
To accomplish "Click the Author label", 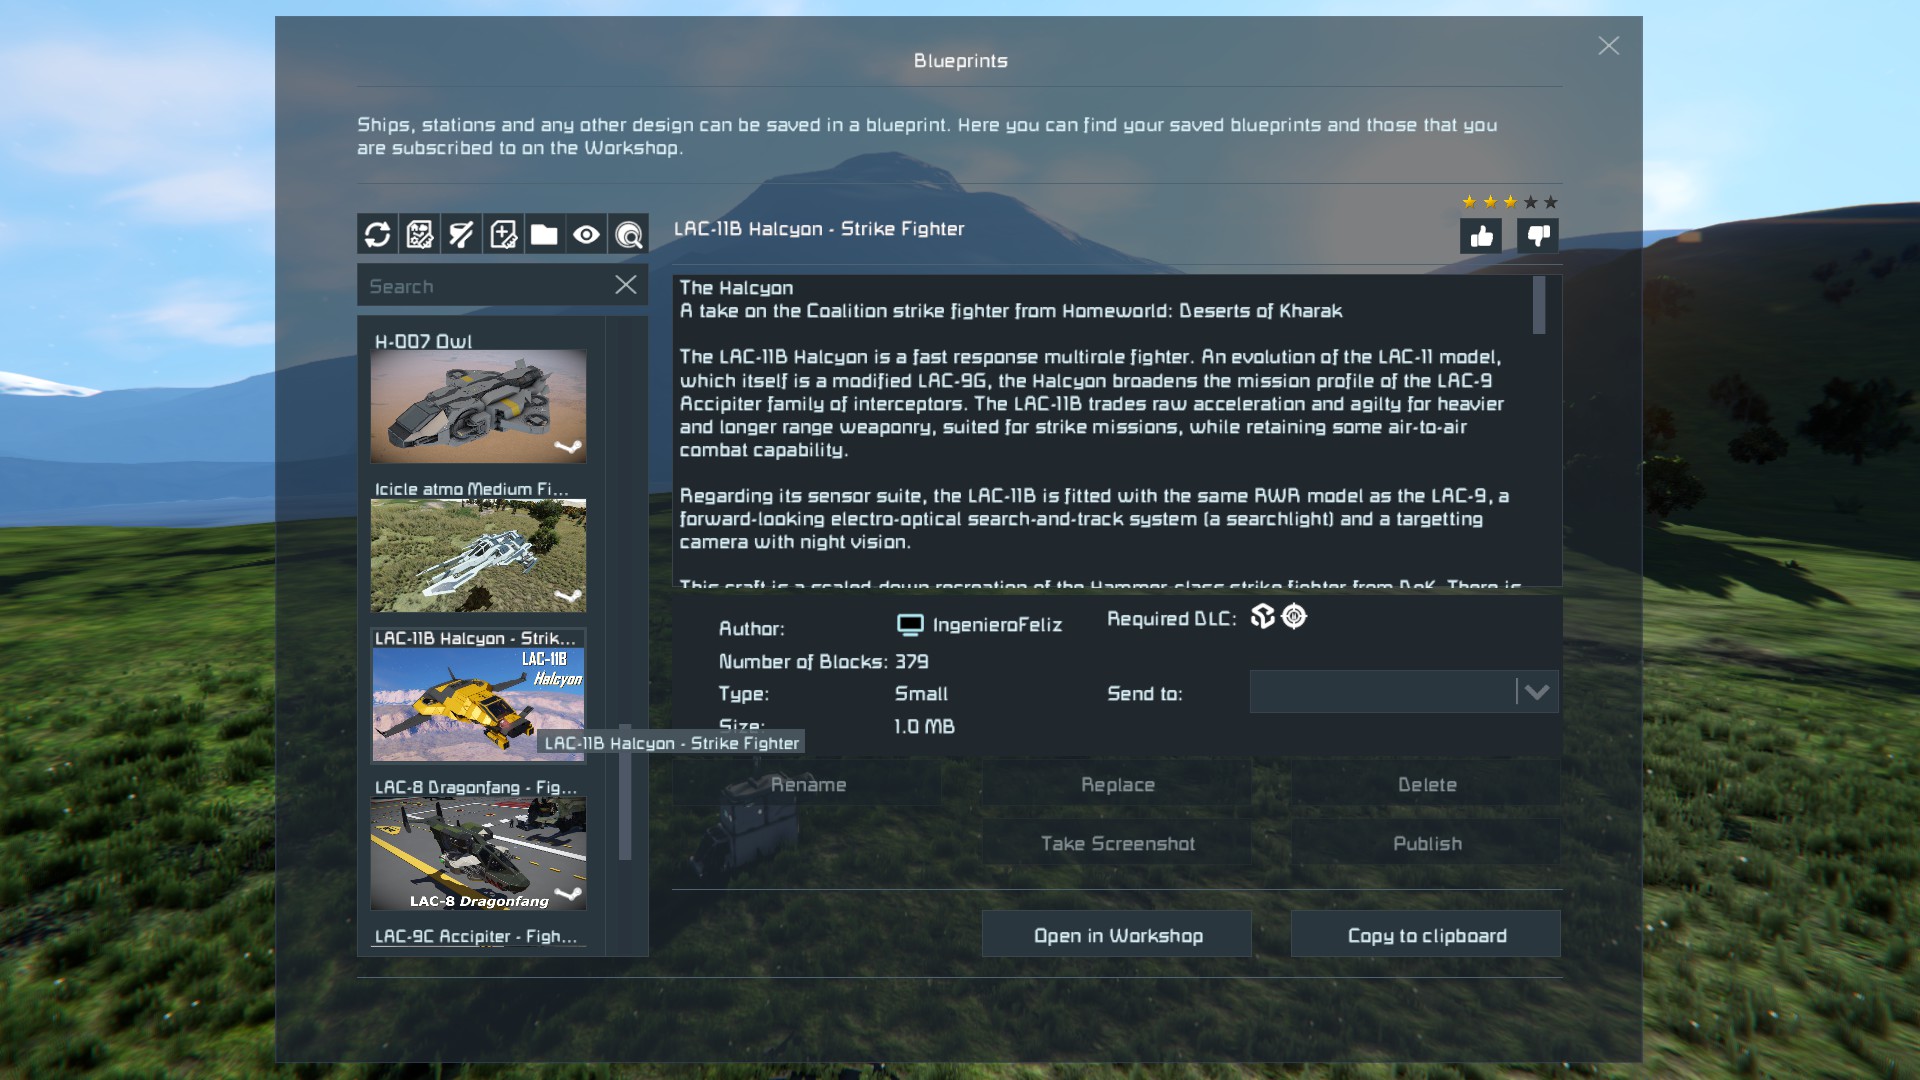I will point(751,629).
